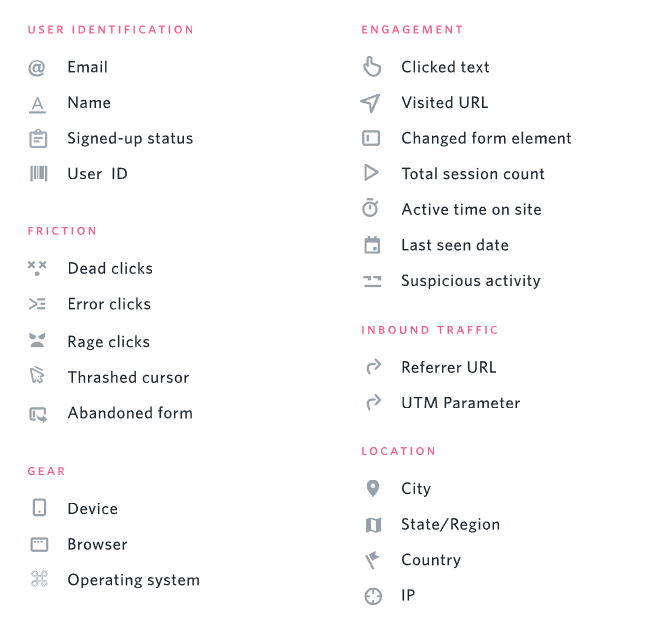This screenshot has height=635, width=661.
Task: Choose the Browser filter label
Action: pos(97,544)
